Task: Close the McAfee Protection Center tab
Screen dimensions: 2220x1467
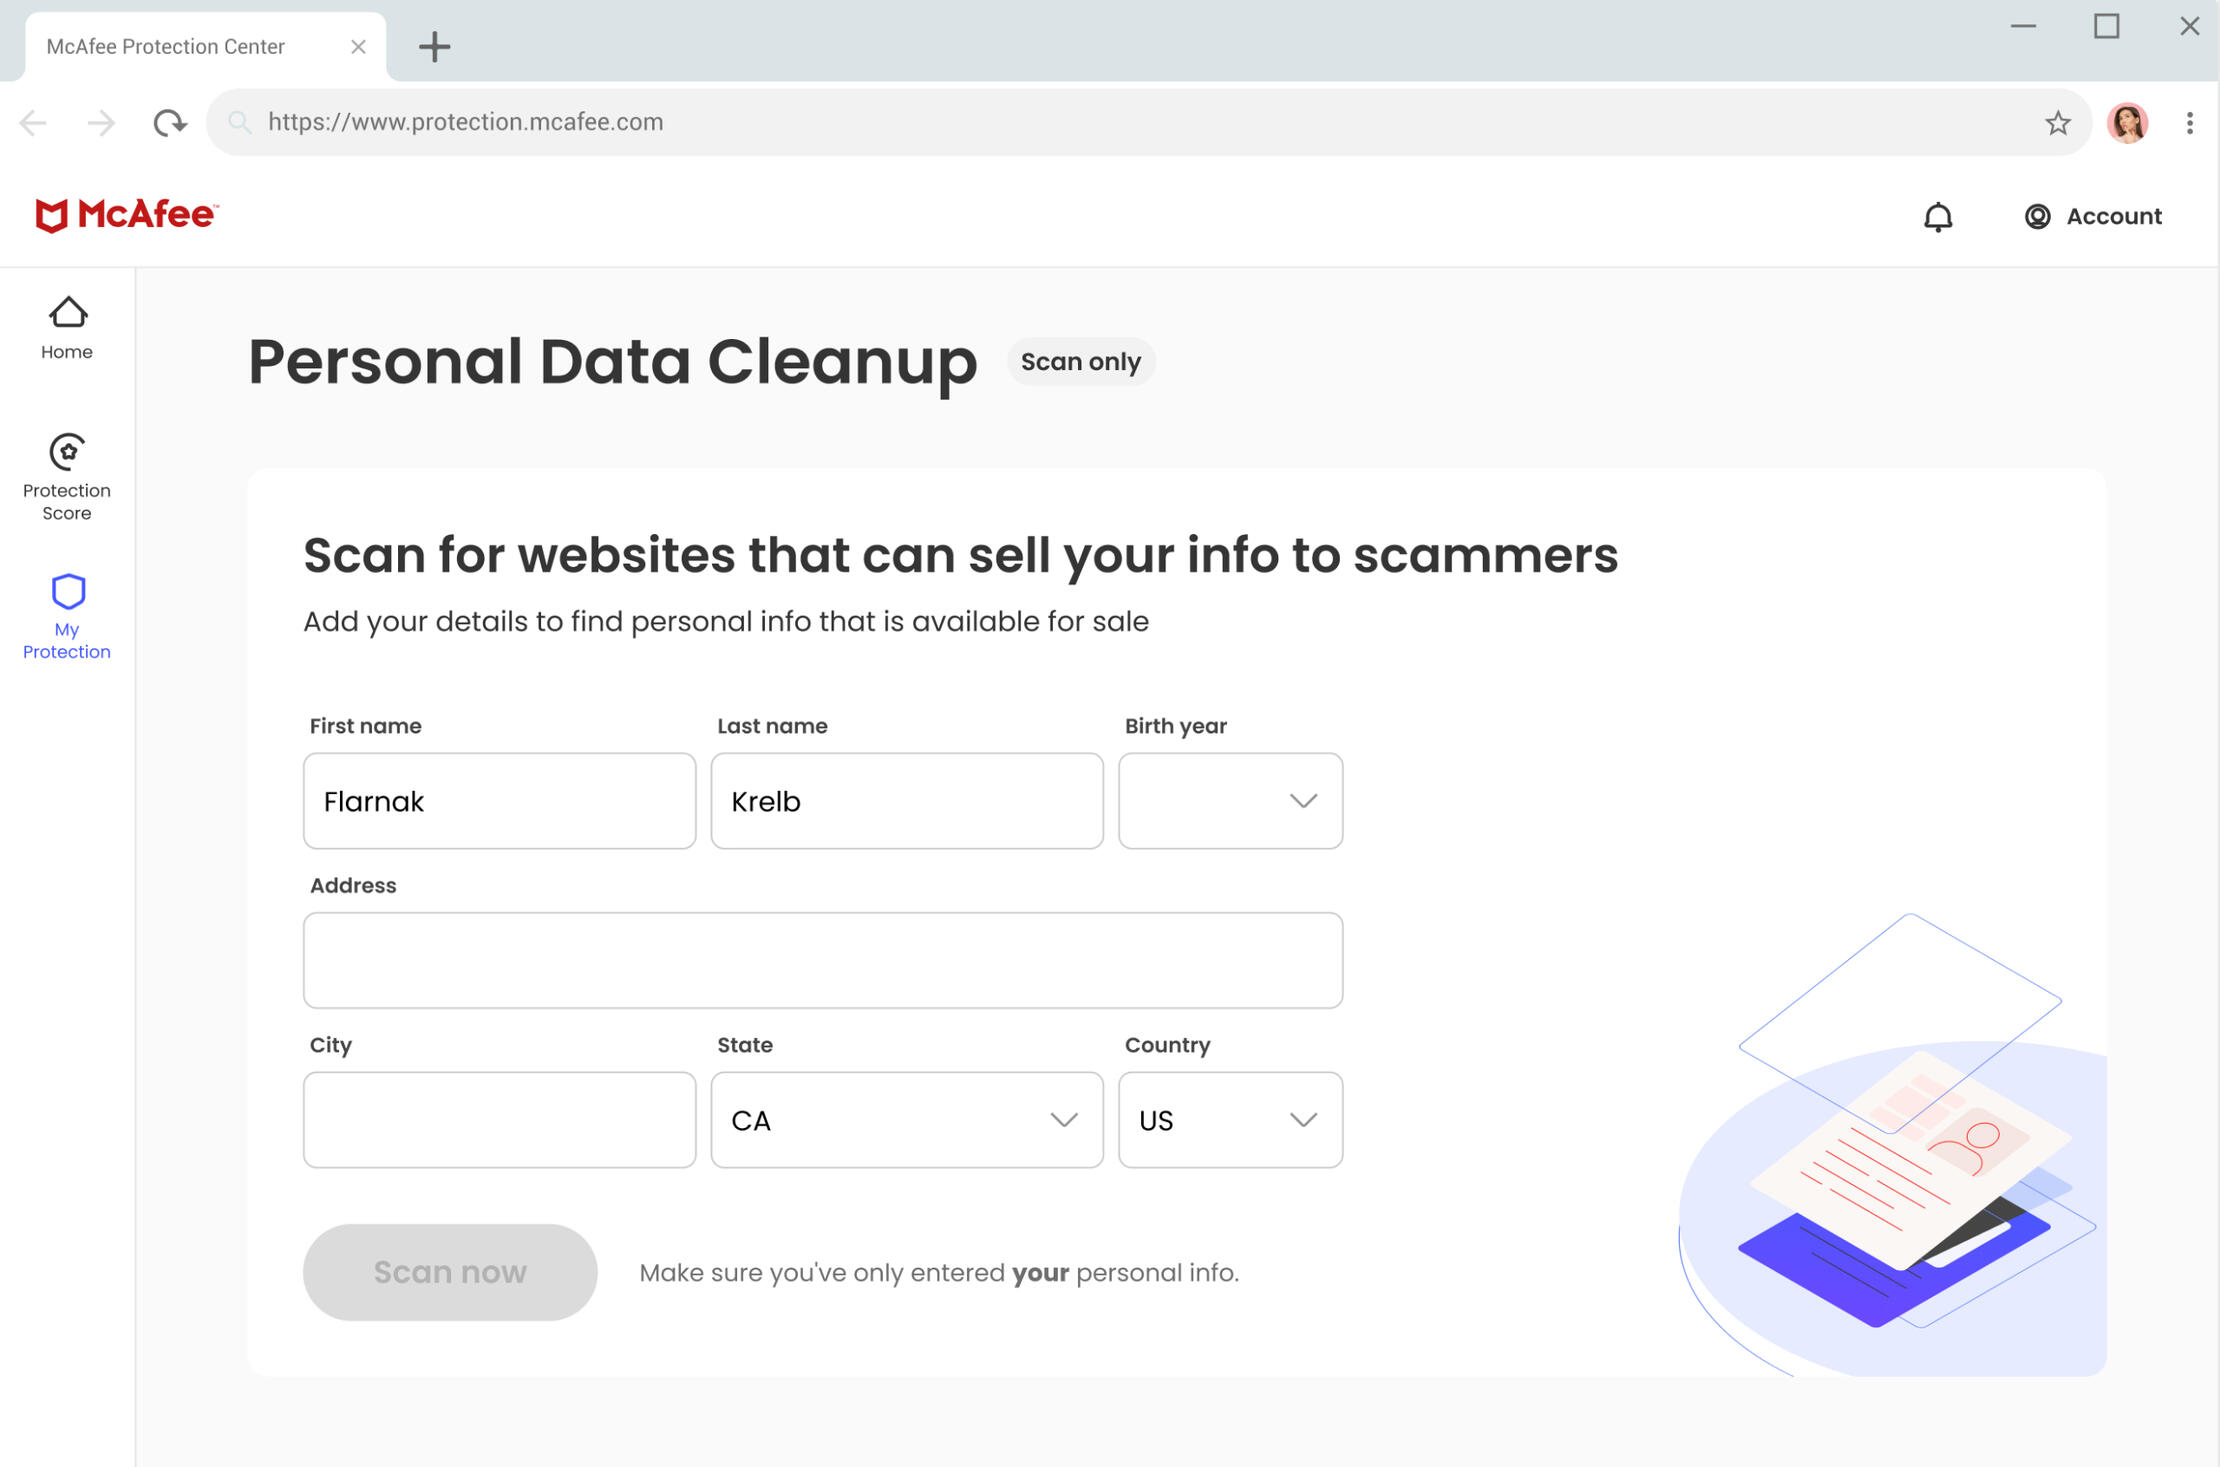Action: pos(358,47)
